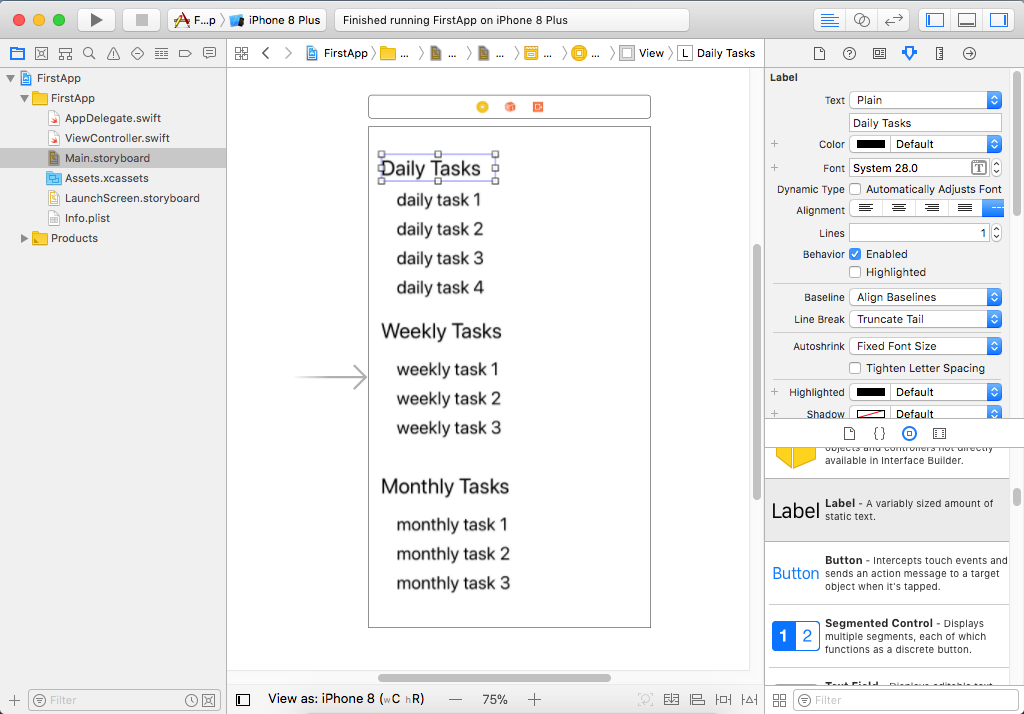The height and width of the screenshot is (714, 1024).
Task: Toggle the Debug area
Action: point(967,20)
